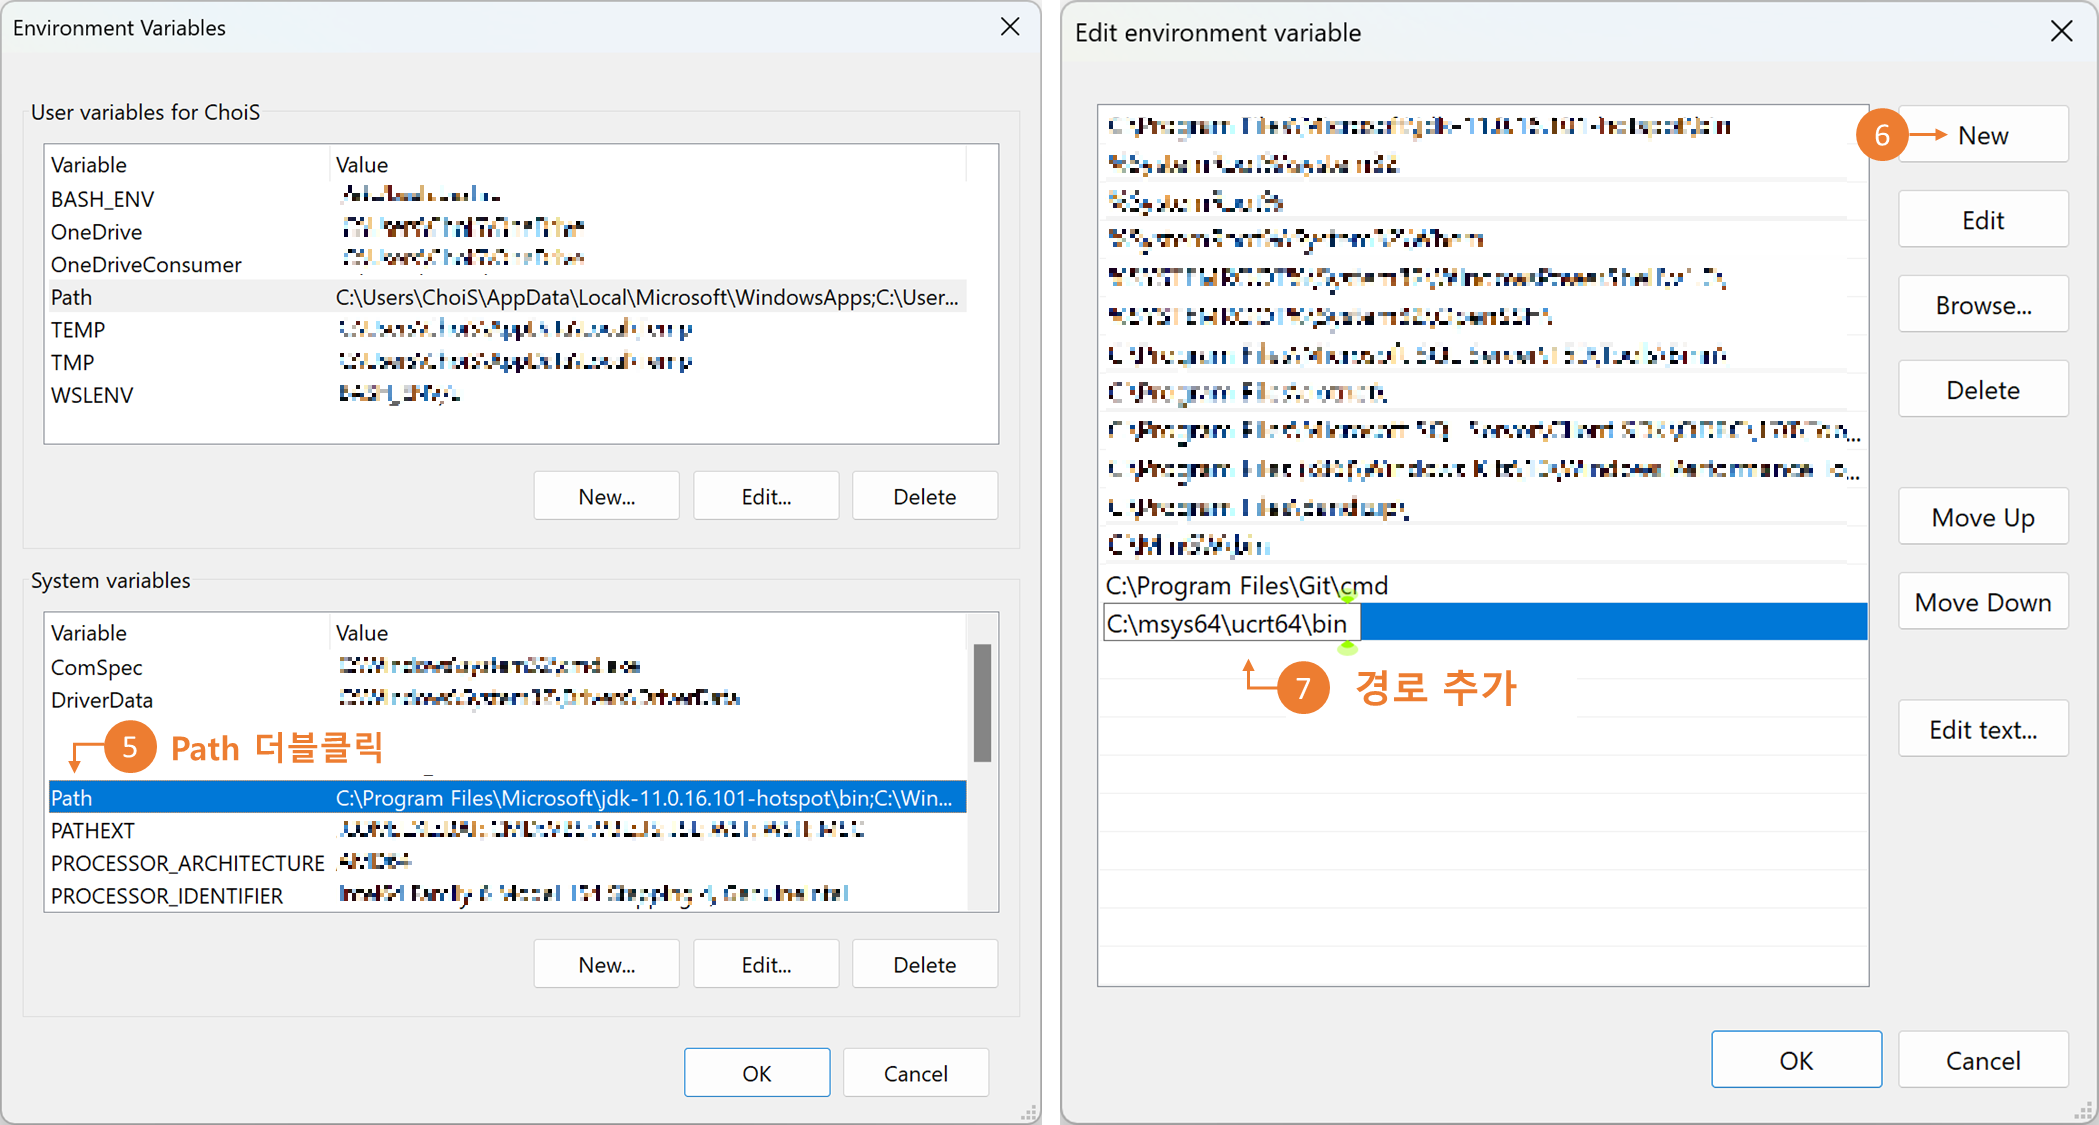2099x1125 pixels.
Task: Delete the selected path entry
Action: tap(1982, 390)
